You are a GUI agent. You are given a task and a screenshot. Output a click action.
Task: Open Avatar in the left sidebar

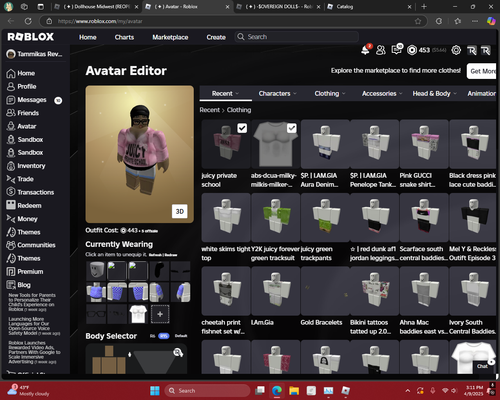[x=21, y=126]
